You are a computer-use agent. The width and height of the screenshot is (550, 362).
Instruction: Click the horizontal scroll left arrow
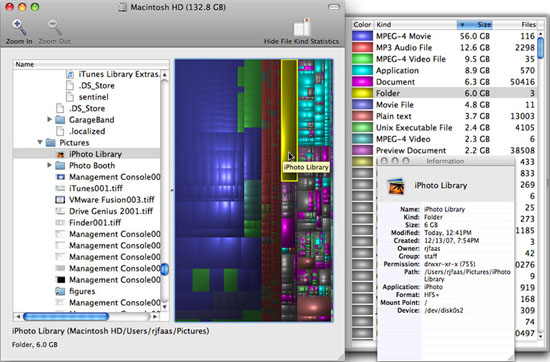click(18, 316)
